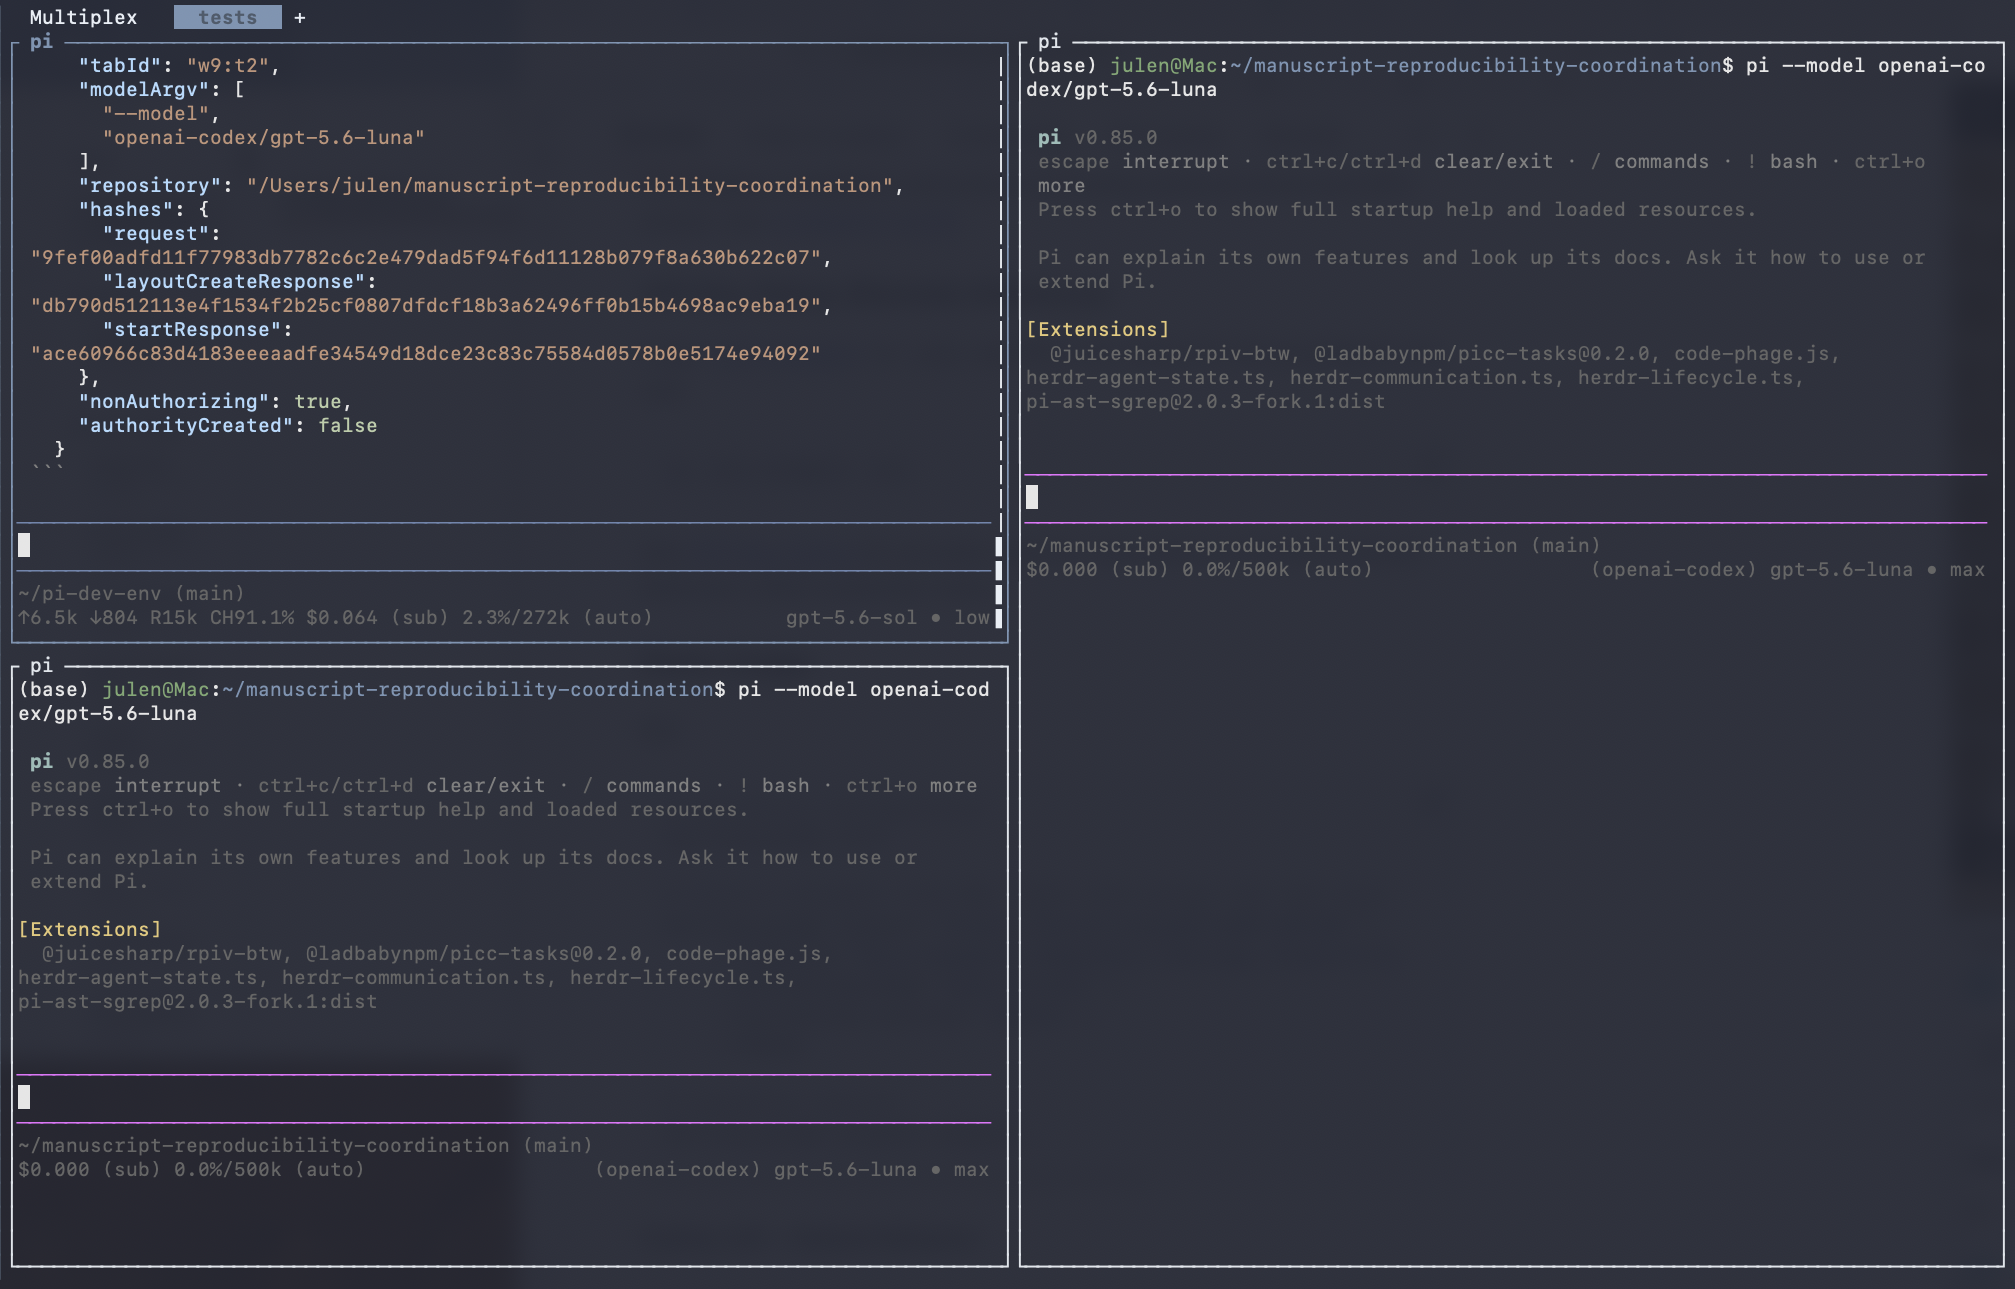Click the "max" level in the bottom-left pane
The height and width of the screenshot is (1289, 2015).
click(971, 1169)
